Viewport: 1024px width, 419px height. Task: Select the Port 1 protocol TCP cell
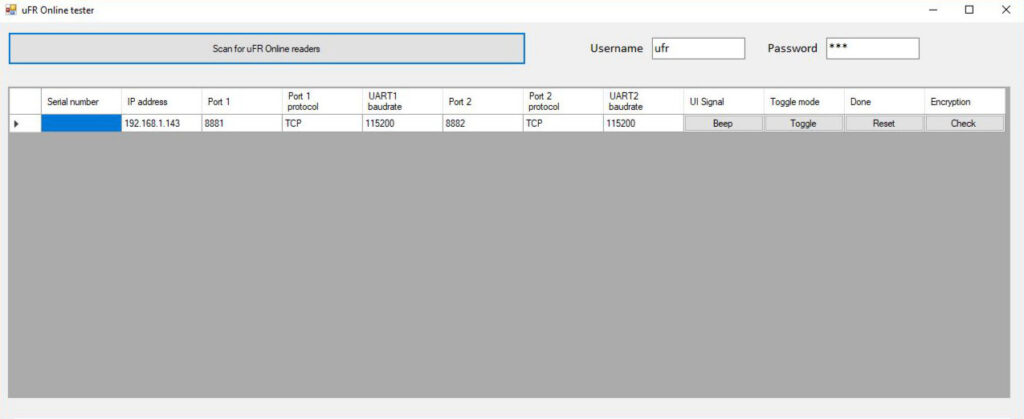point(322,123)
